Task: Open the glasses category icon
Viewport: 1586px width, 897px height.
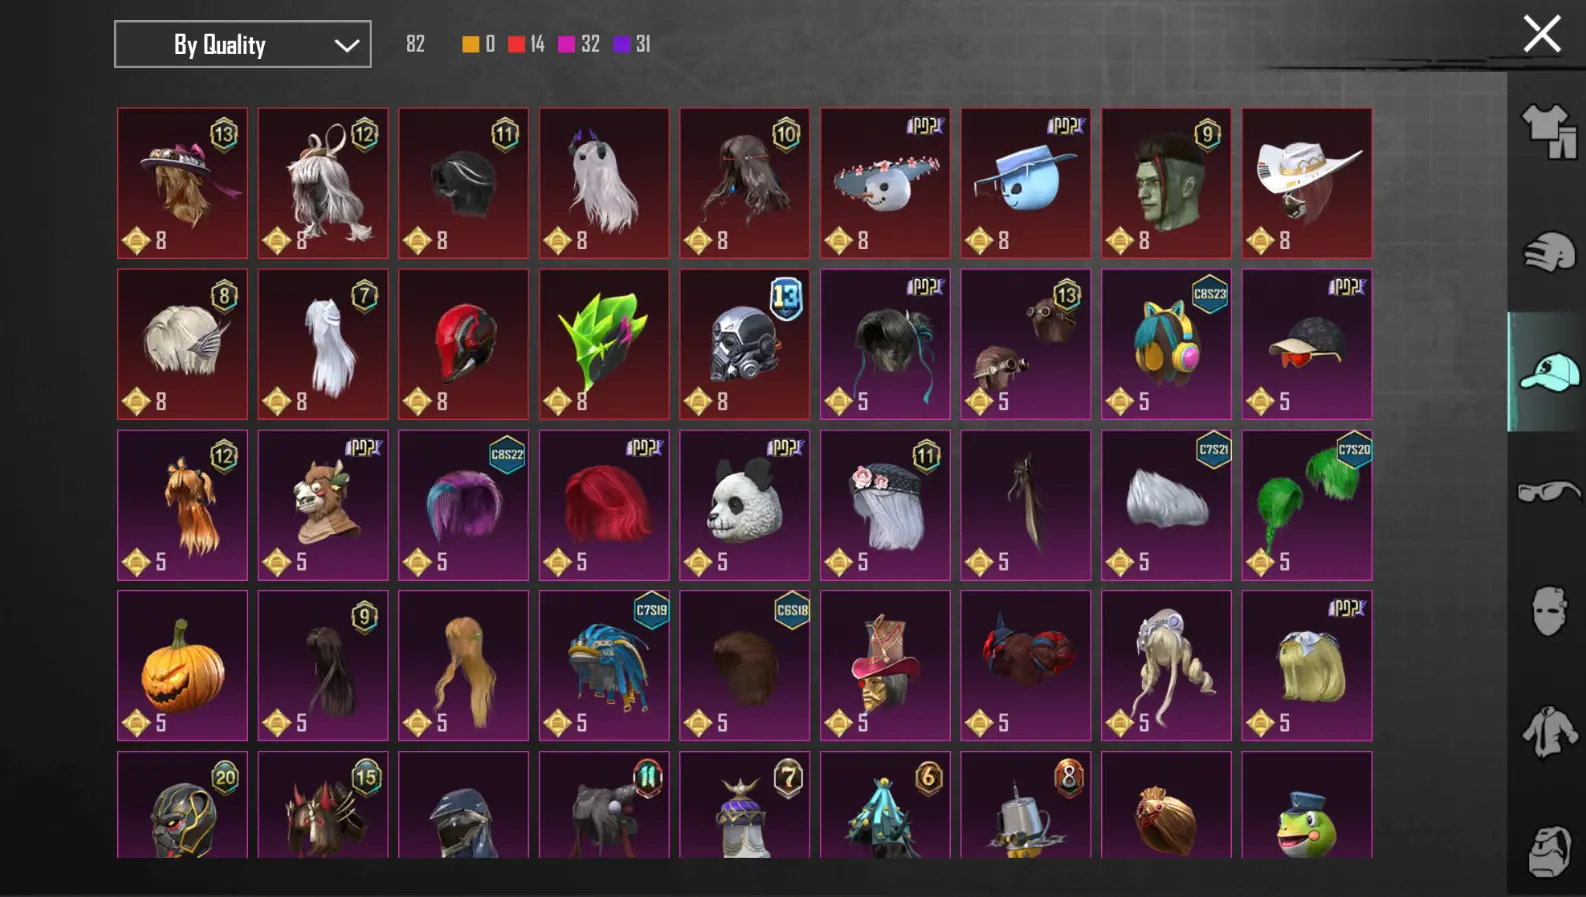Action: [x=1548, y=491]
